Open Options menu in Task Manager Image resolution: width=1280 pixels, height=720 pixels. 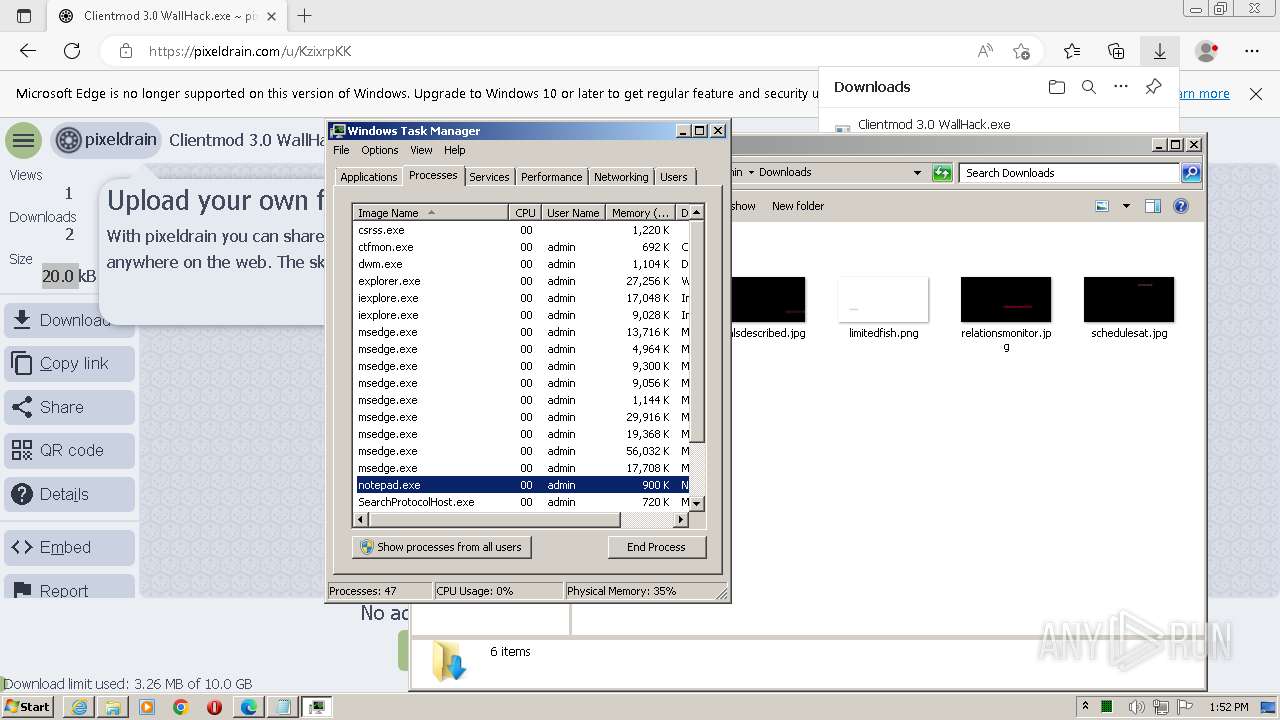pyautogui.click(x=380, y=150)
